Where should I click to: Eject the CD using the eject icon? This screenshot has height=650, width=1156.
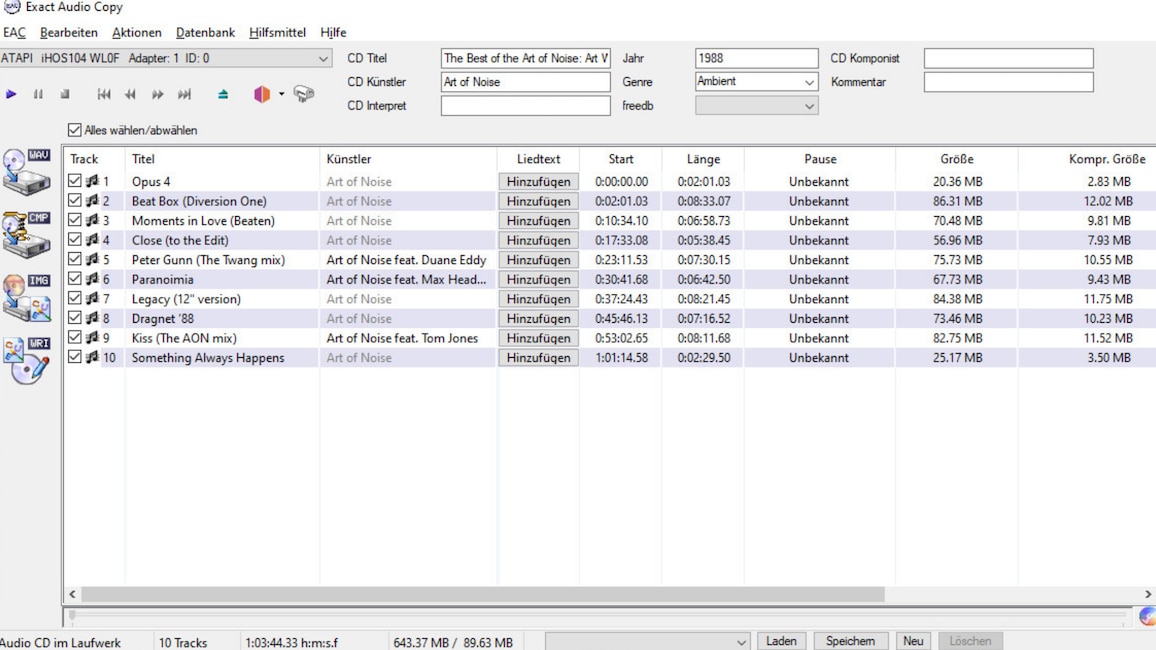pyautogui.click(x=222, y=93)
